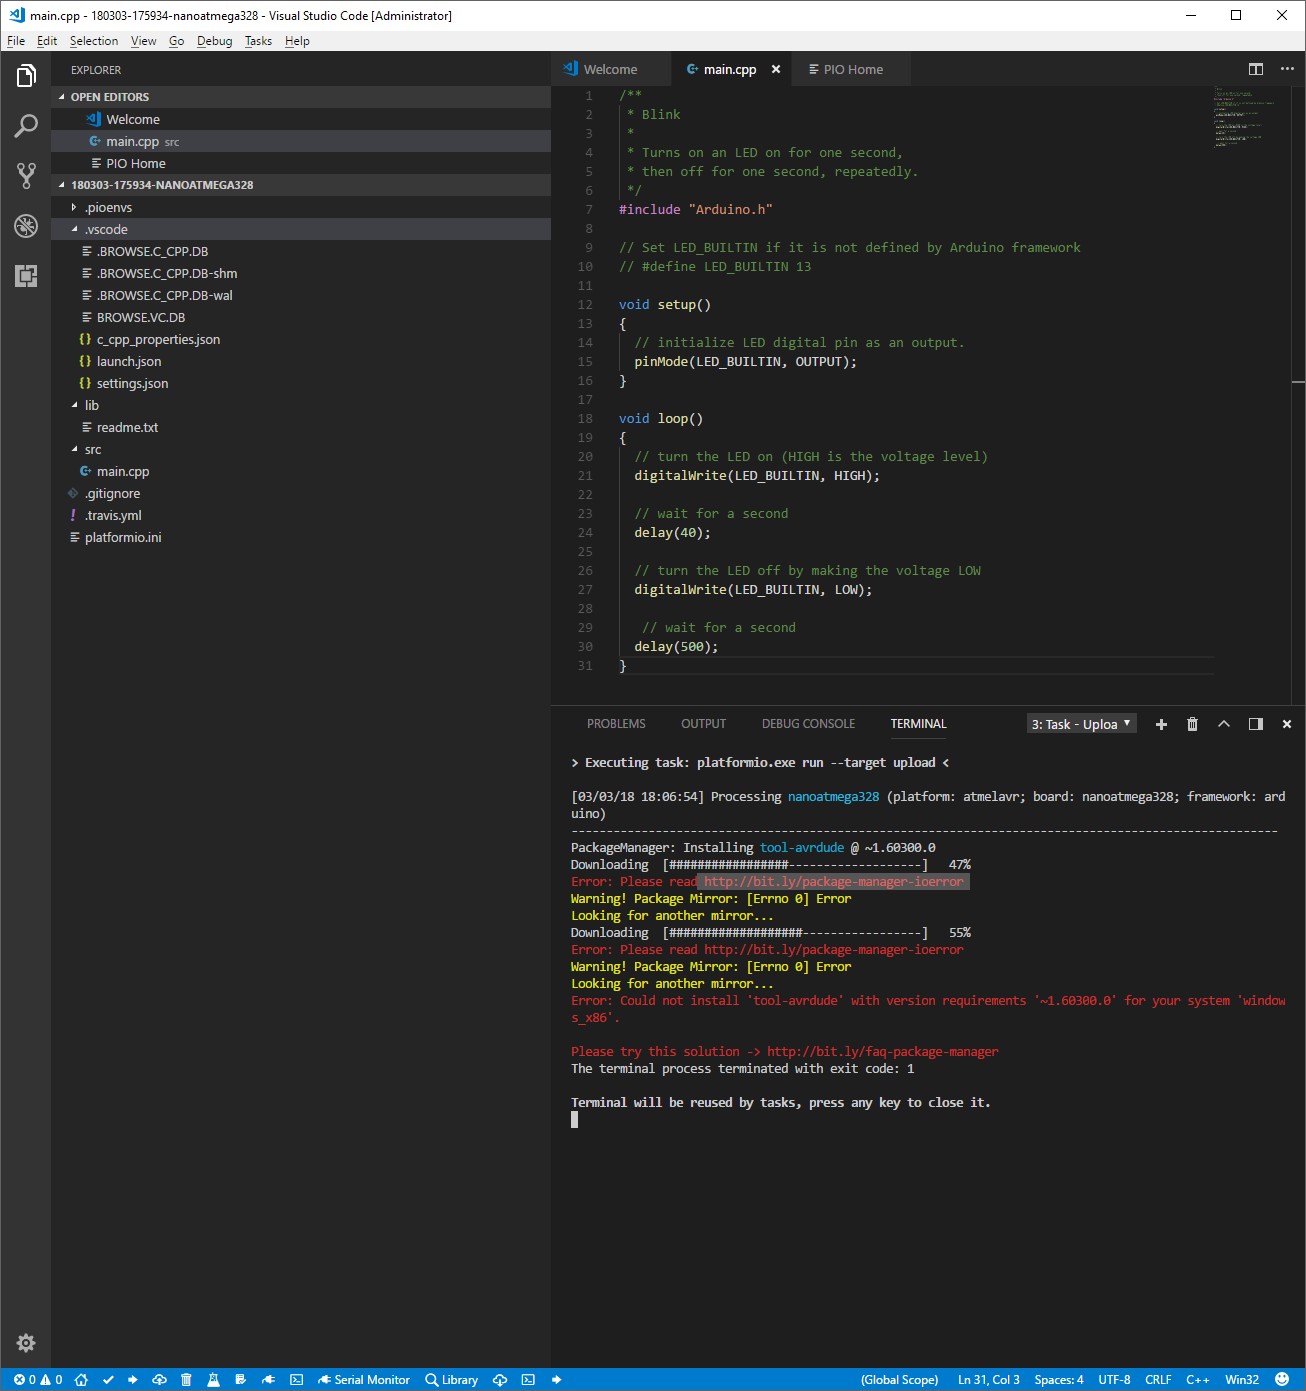Toggle the panel position to the side
This screenshot has height=1391, width=1306.
pyautogui.click(x=1256, y=724)
